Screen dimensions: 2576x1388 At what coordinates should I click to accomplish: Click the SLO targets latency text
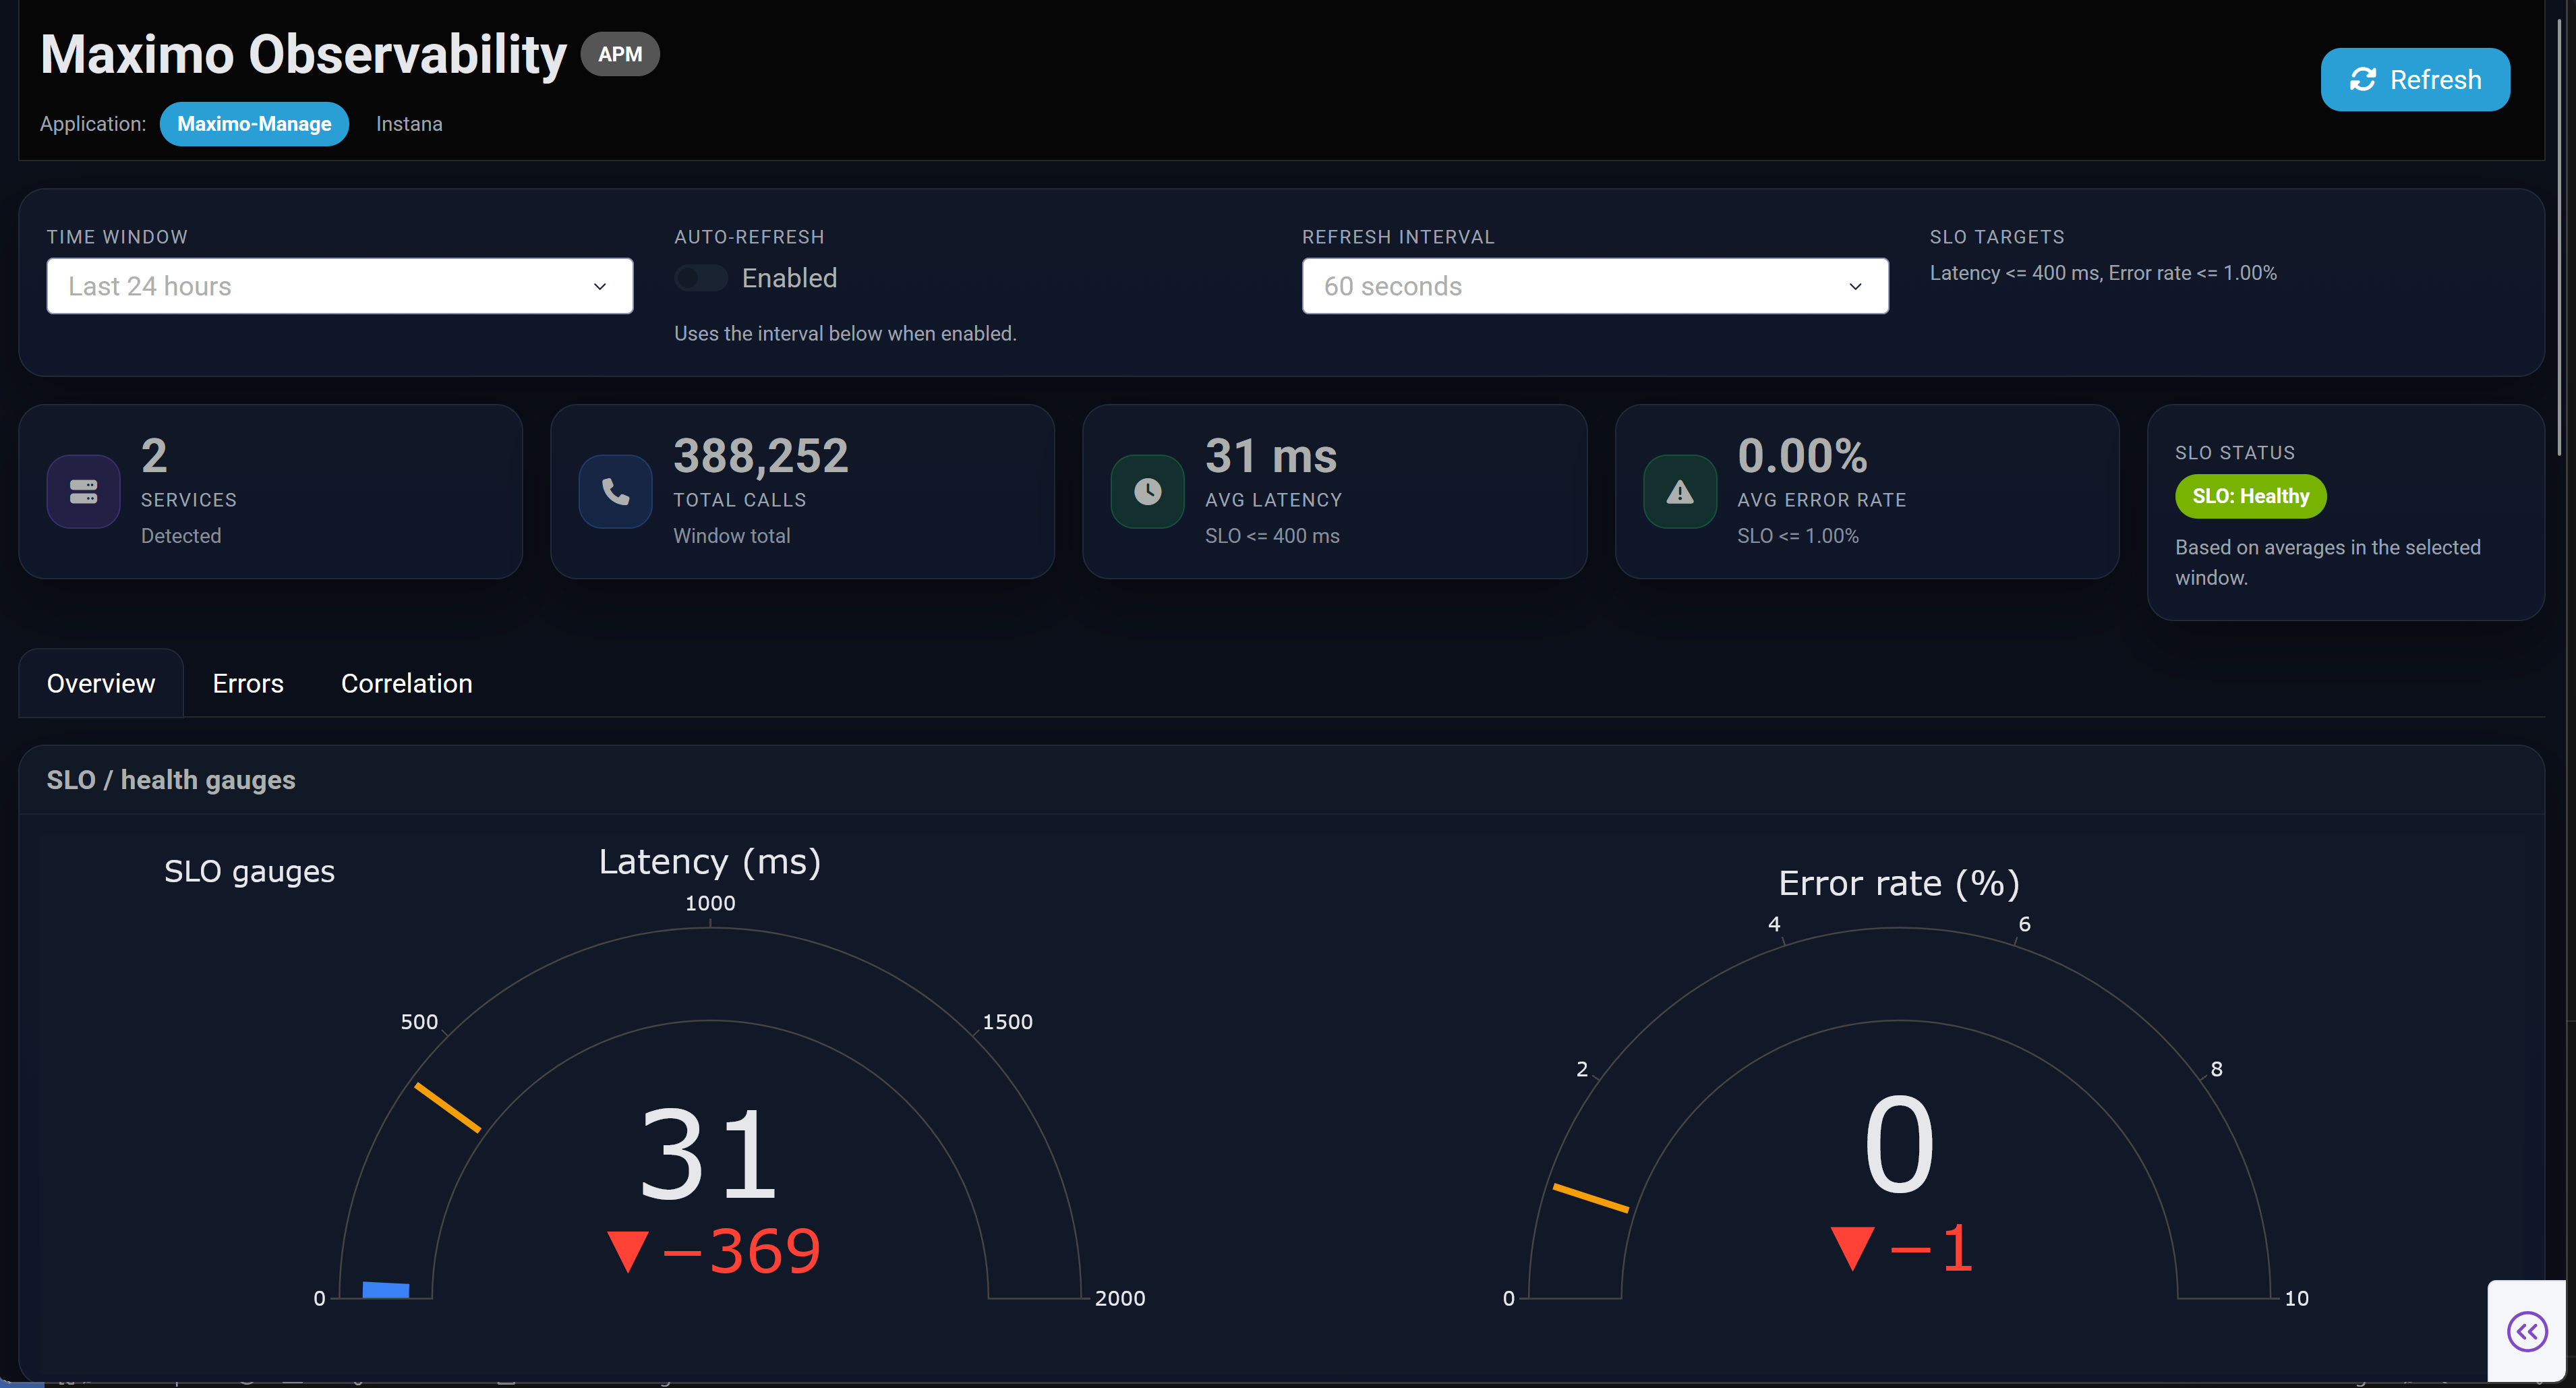(x=2103, y=273)
